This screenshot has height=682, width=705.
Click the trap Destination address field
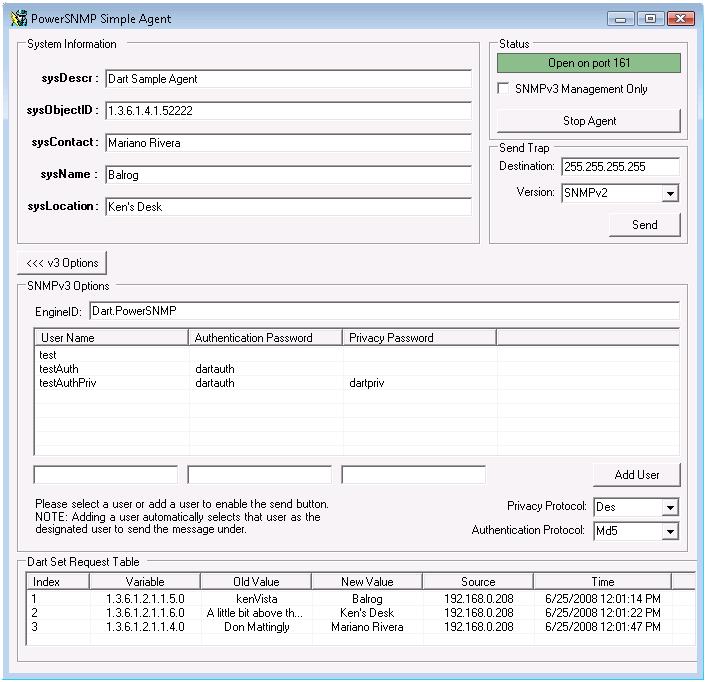click(620, 167)
